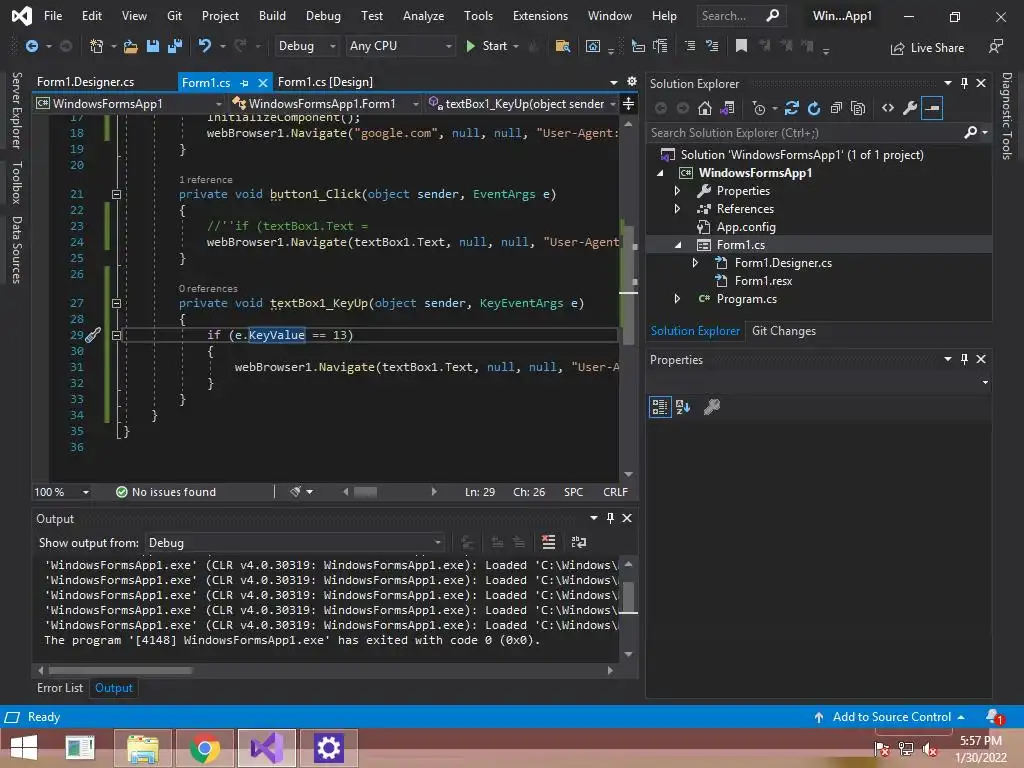Toggle Word Wrap in Output panel
This screenshot has width=1024, height=768.
[578, 542]
